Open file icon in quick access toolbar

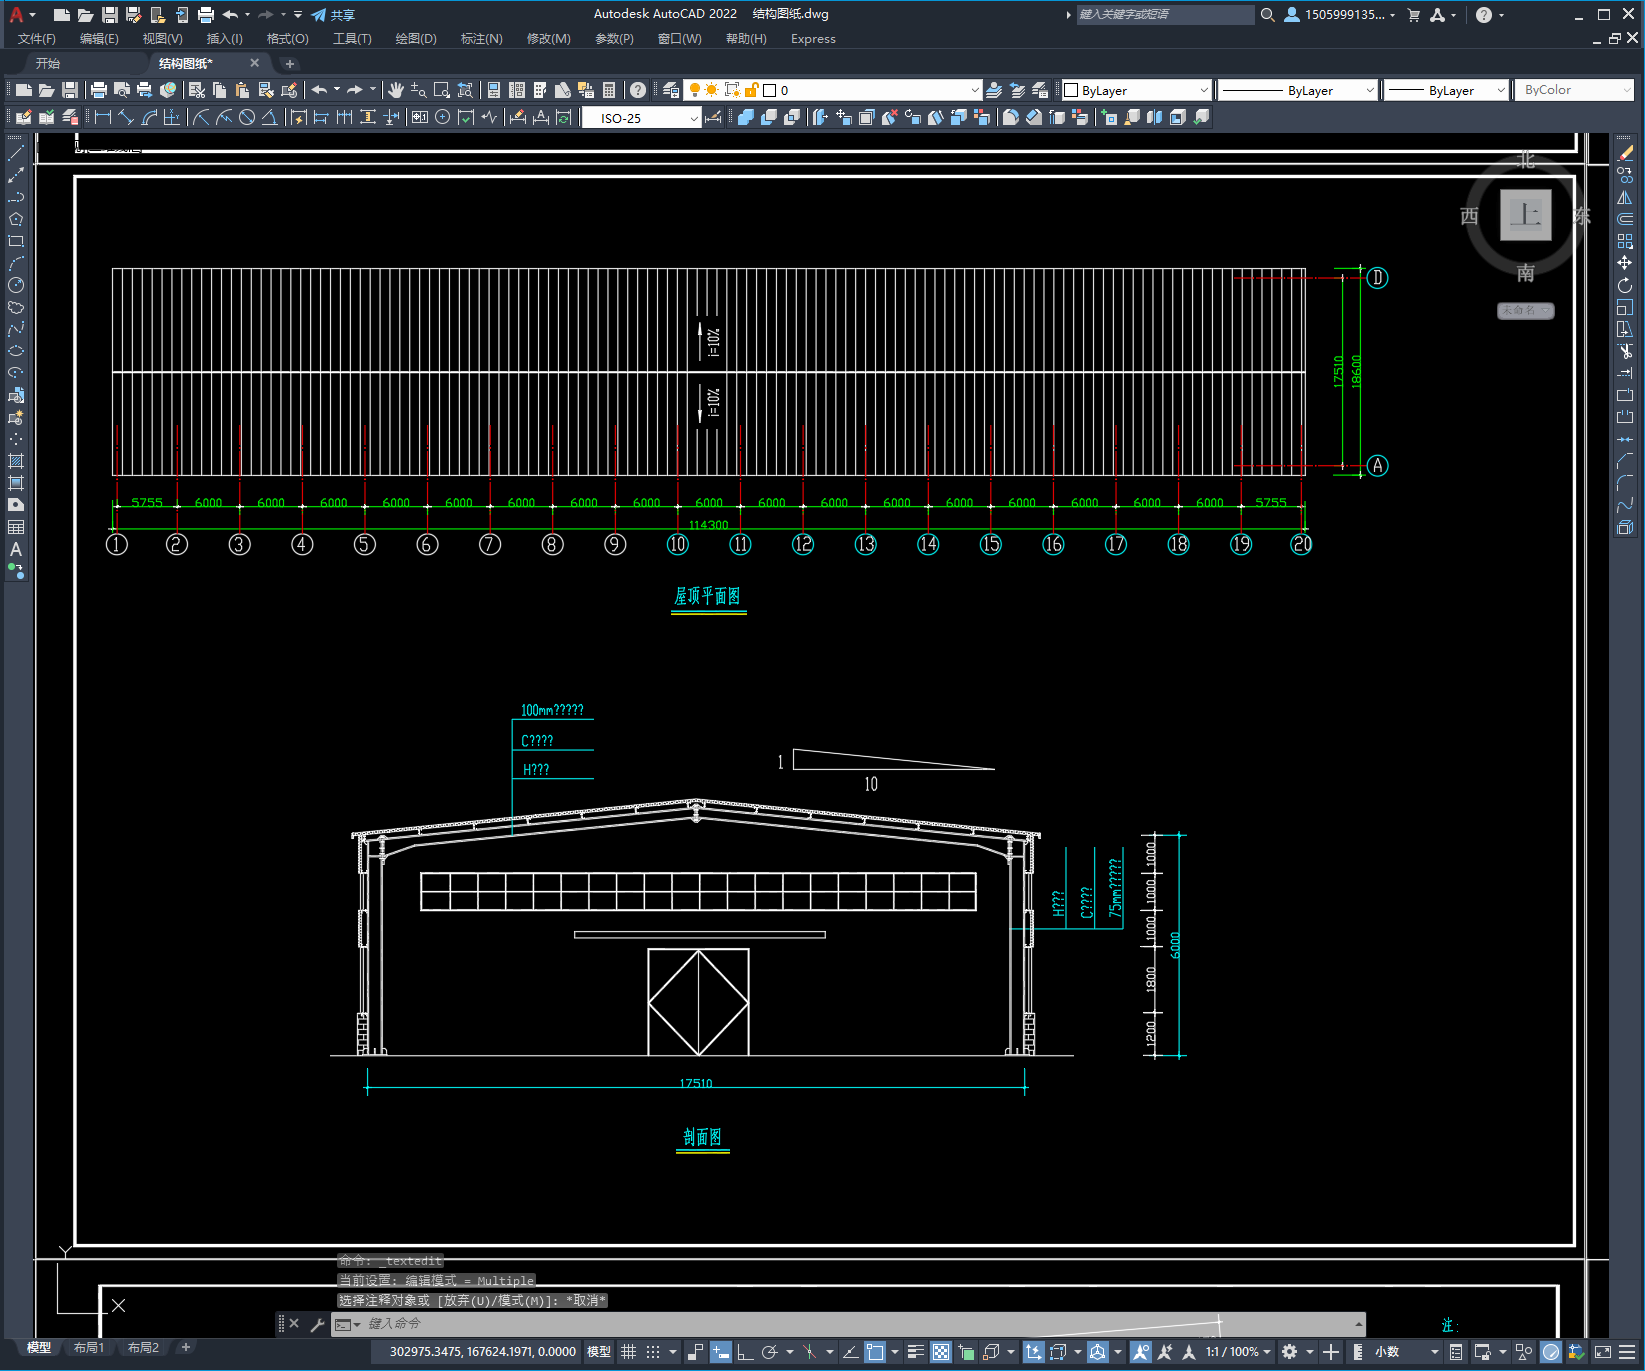click(86, 15)
